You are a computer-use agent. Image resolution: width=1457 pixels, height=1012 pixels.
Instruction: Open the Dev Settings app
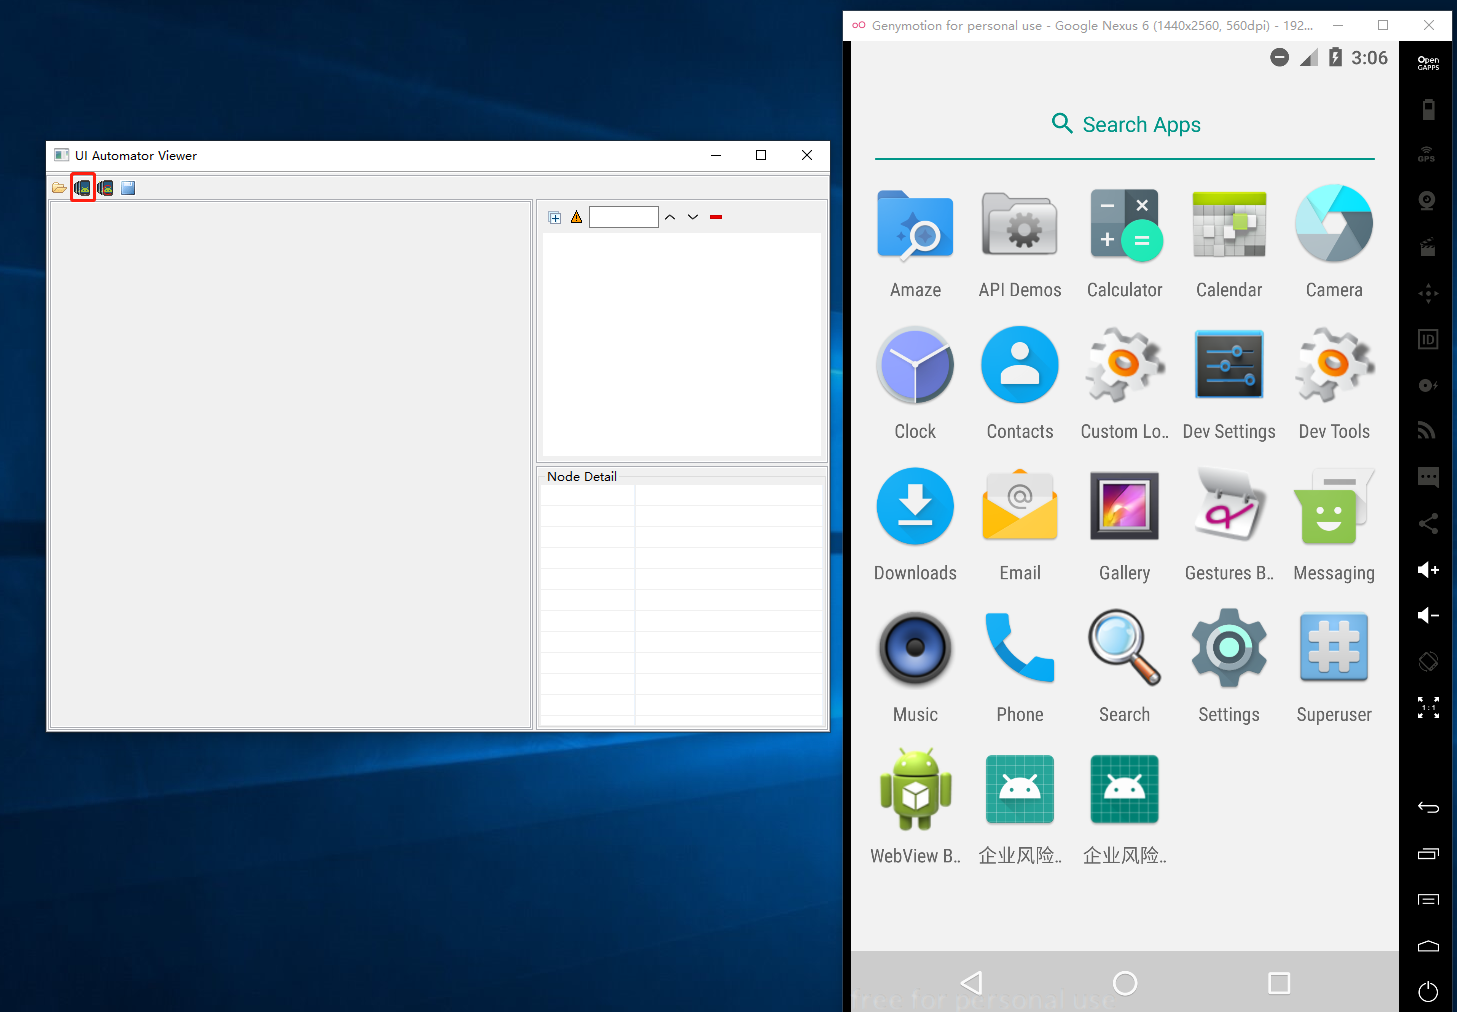[1229, 385]
